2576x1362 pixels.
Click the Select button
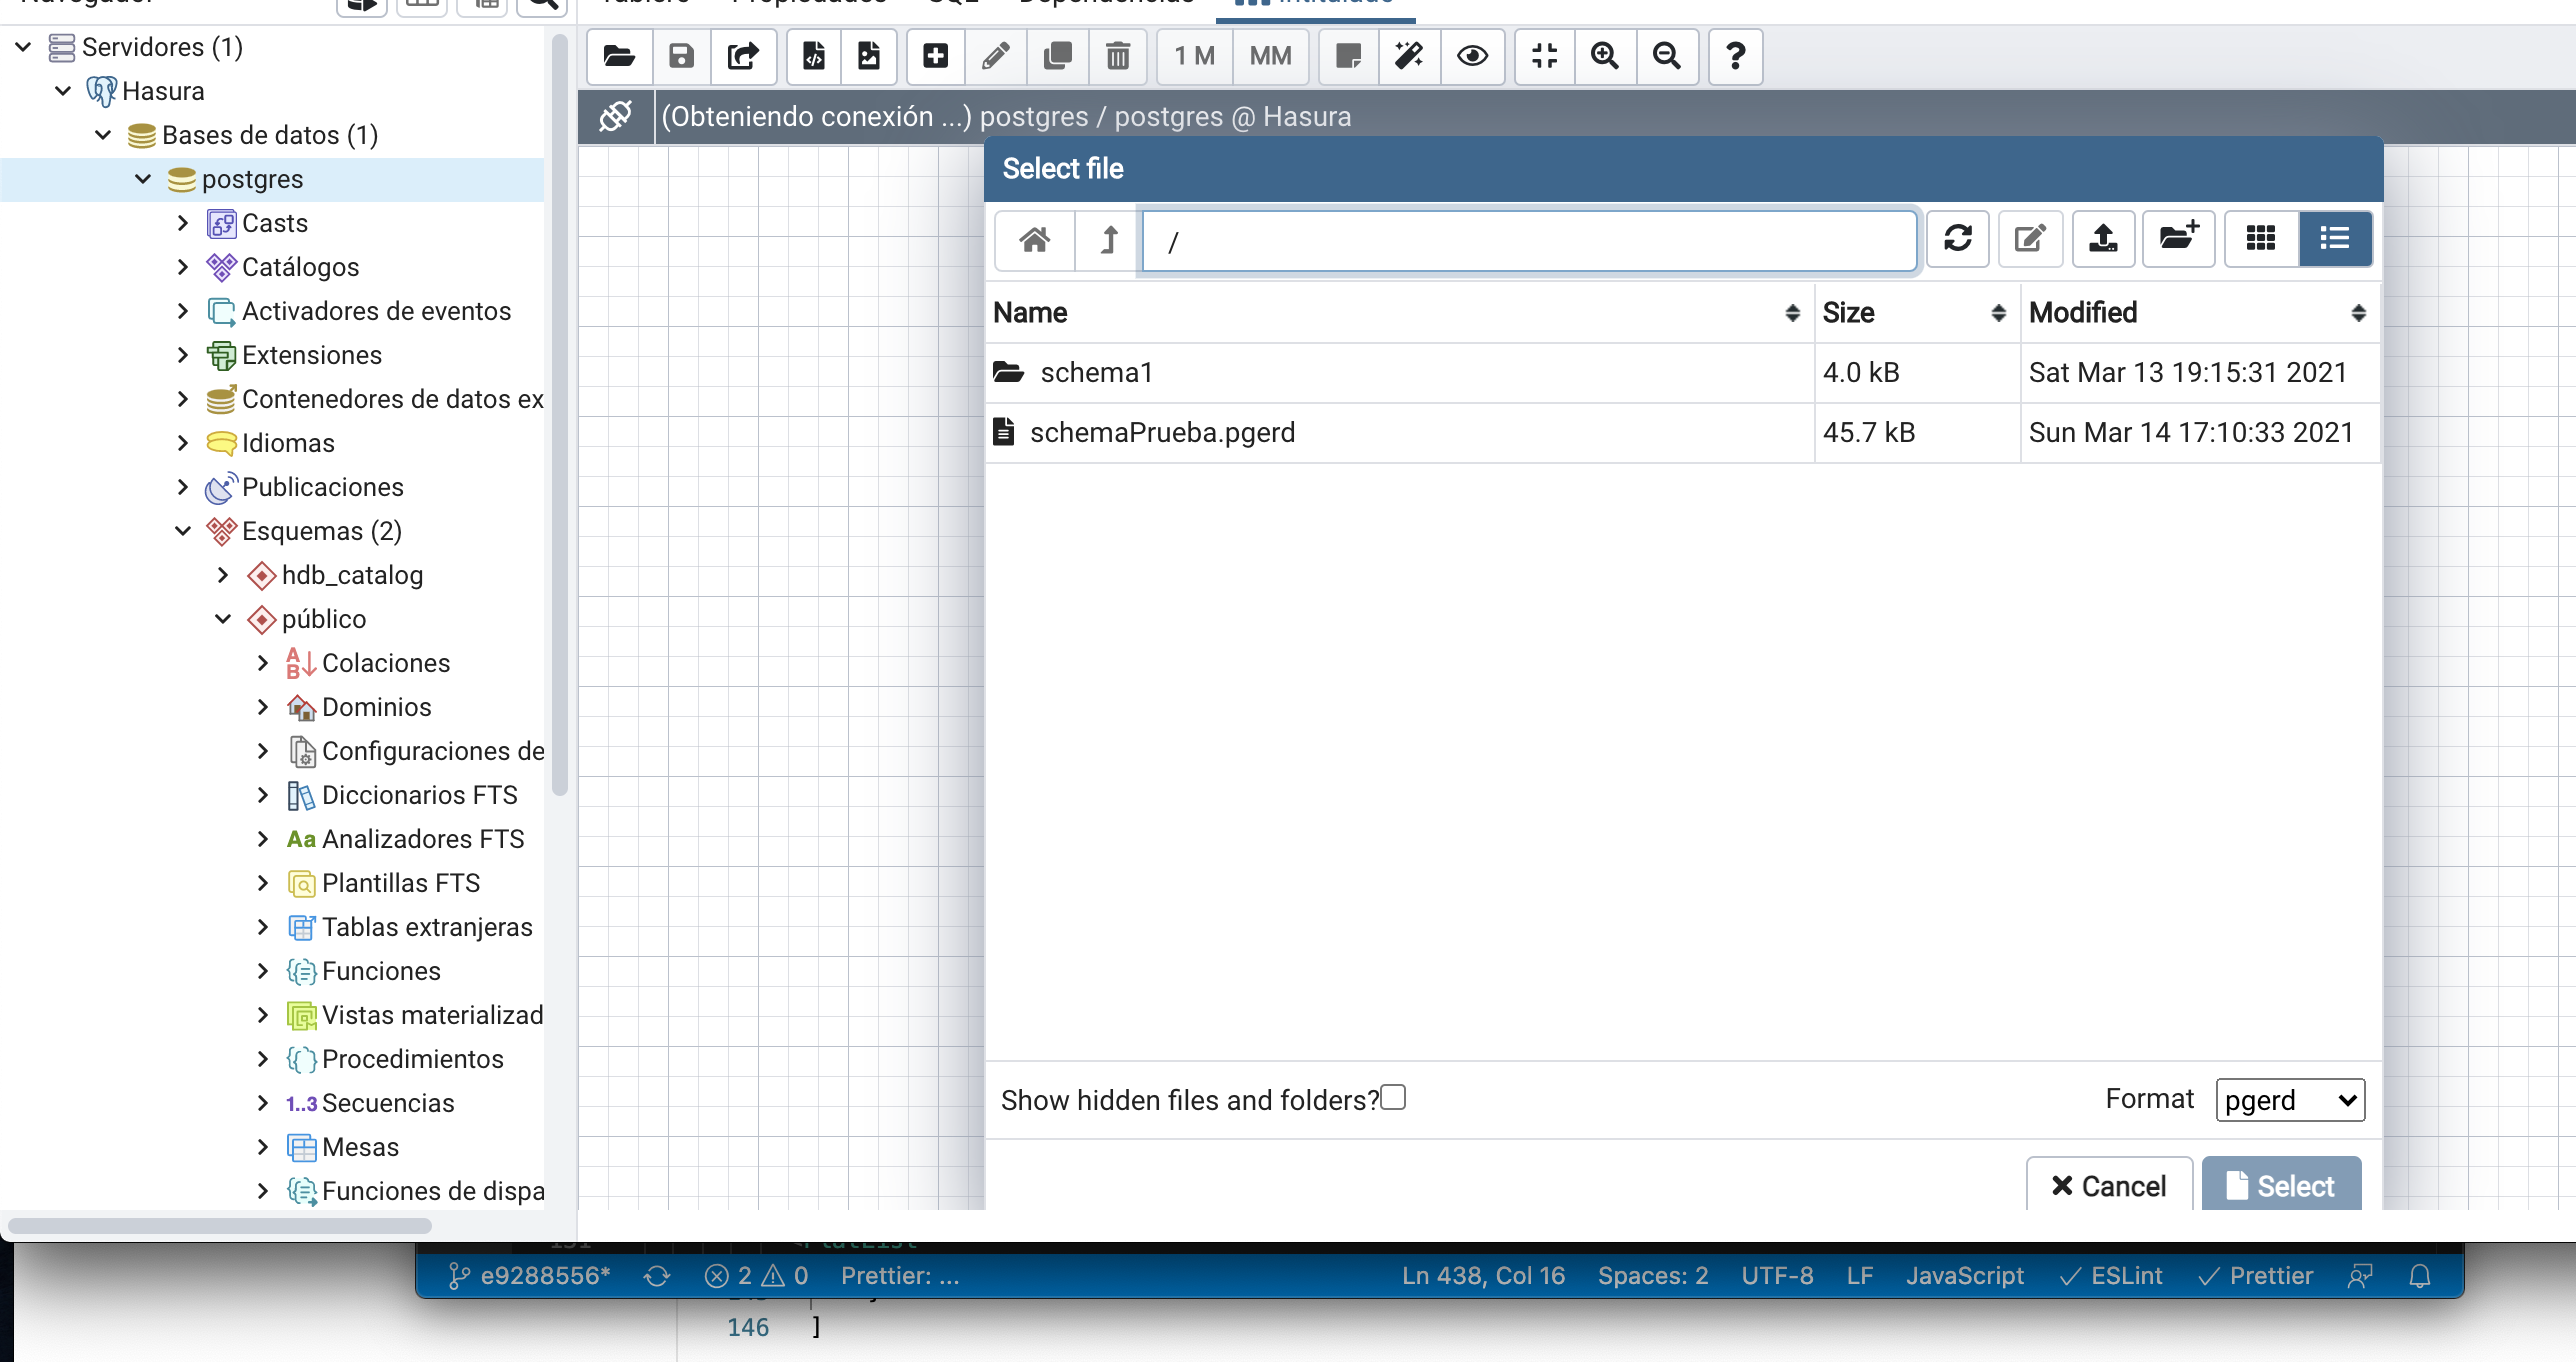[x=2281, y=1186]
